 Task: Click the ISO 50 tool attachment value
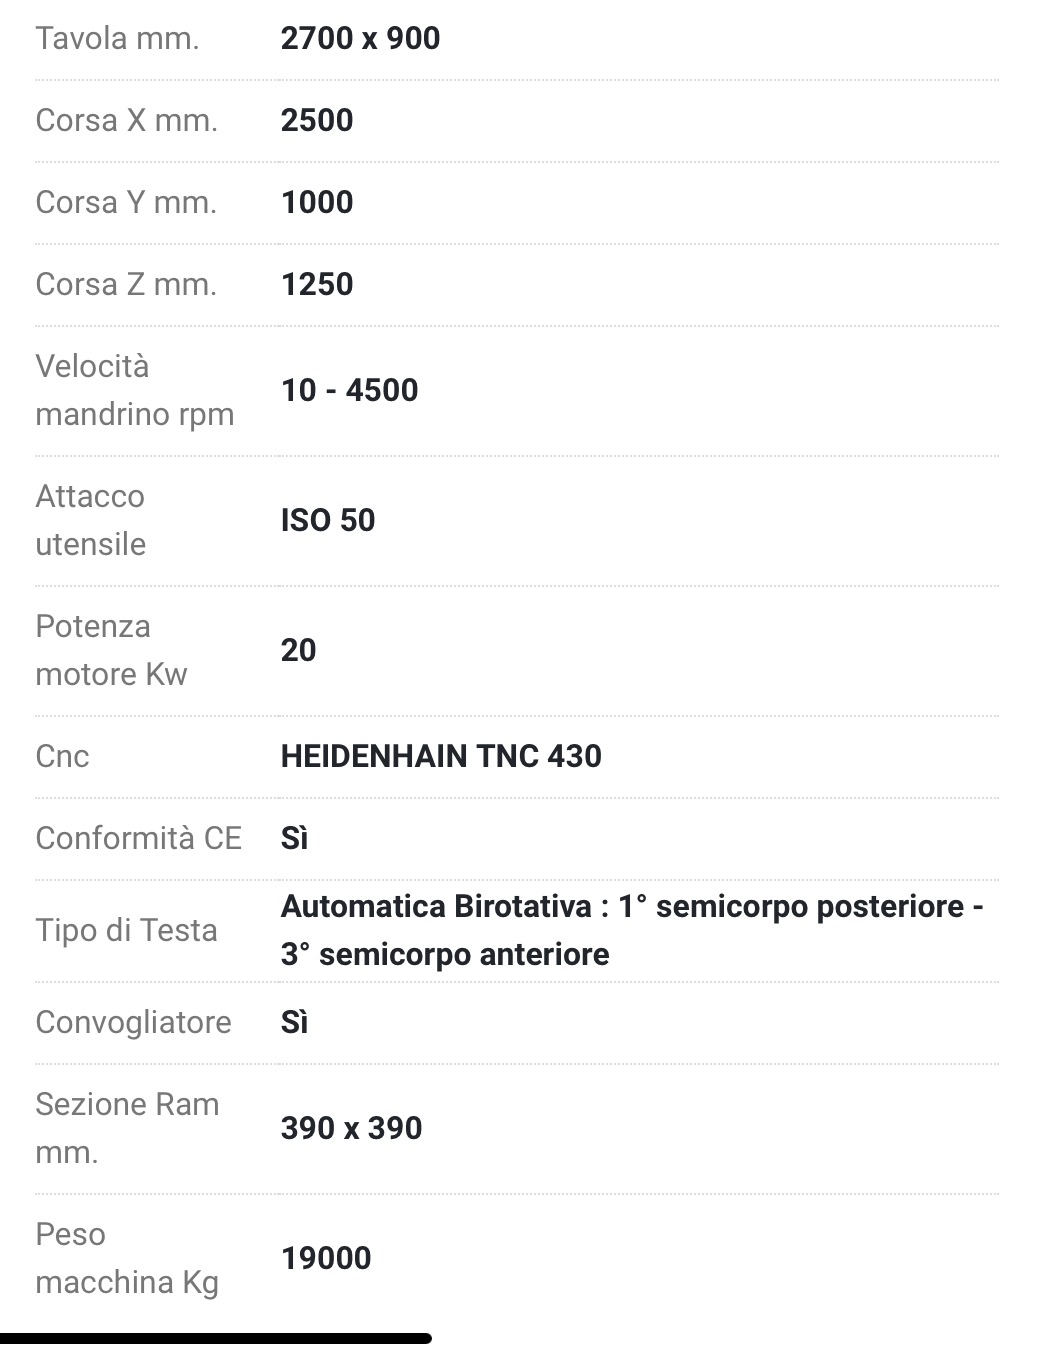[x=328, y=520]
